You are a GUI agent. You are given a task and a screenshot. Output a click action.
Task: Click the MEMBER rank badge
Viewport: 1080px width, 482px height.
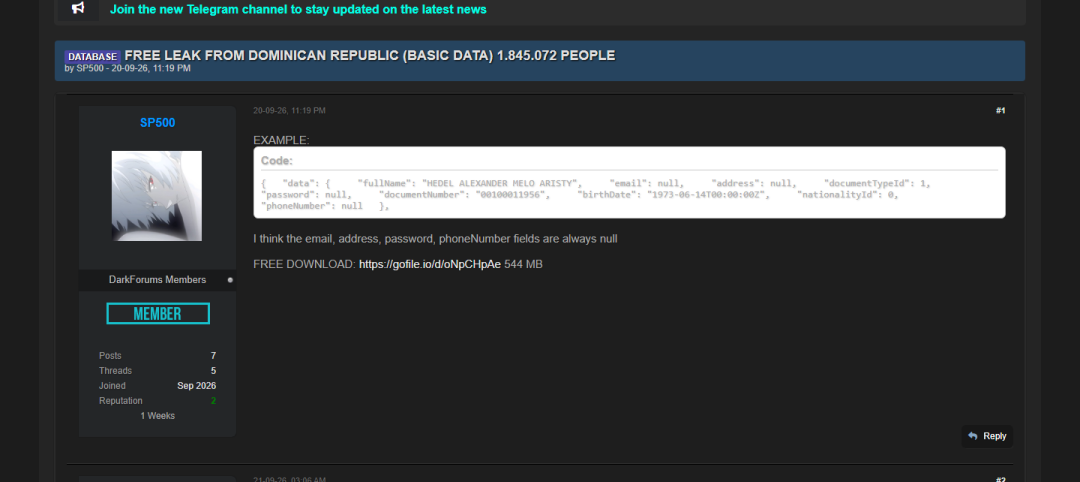[158, 314]
